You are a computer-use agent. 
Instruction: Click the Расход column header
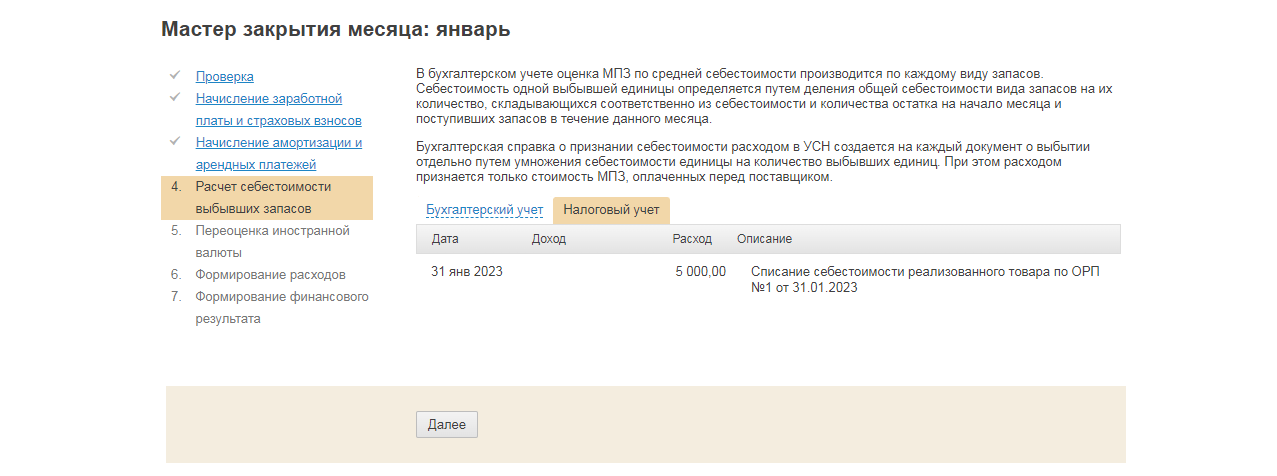coord(692,239)
